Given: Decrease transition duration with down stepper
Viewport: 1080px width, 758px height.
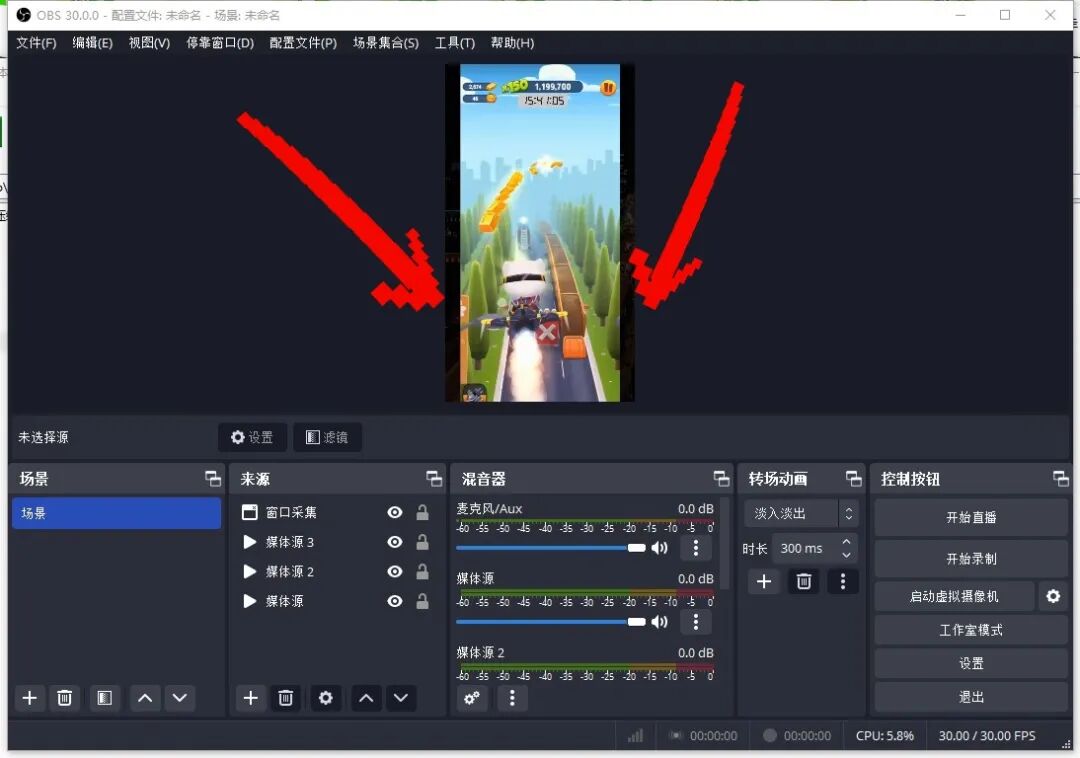Looking at the screenshot, I should click(847, 555).
